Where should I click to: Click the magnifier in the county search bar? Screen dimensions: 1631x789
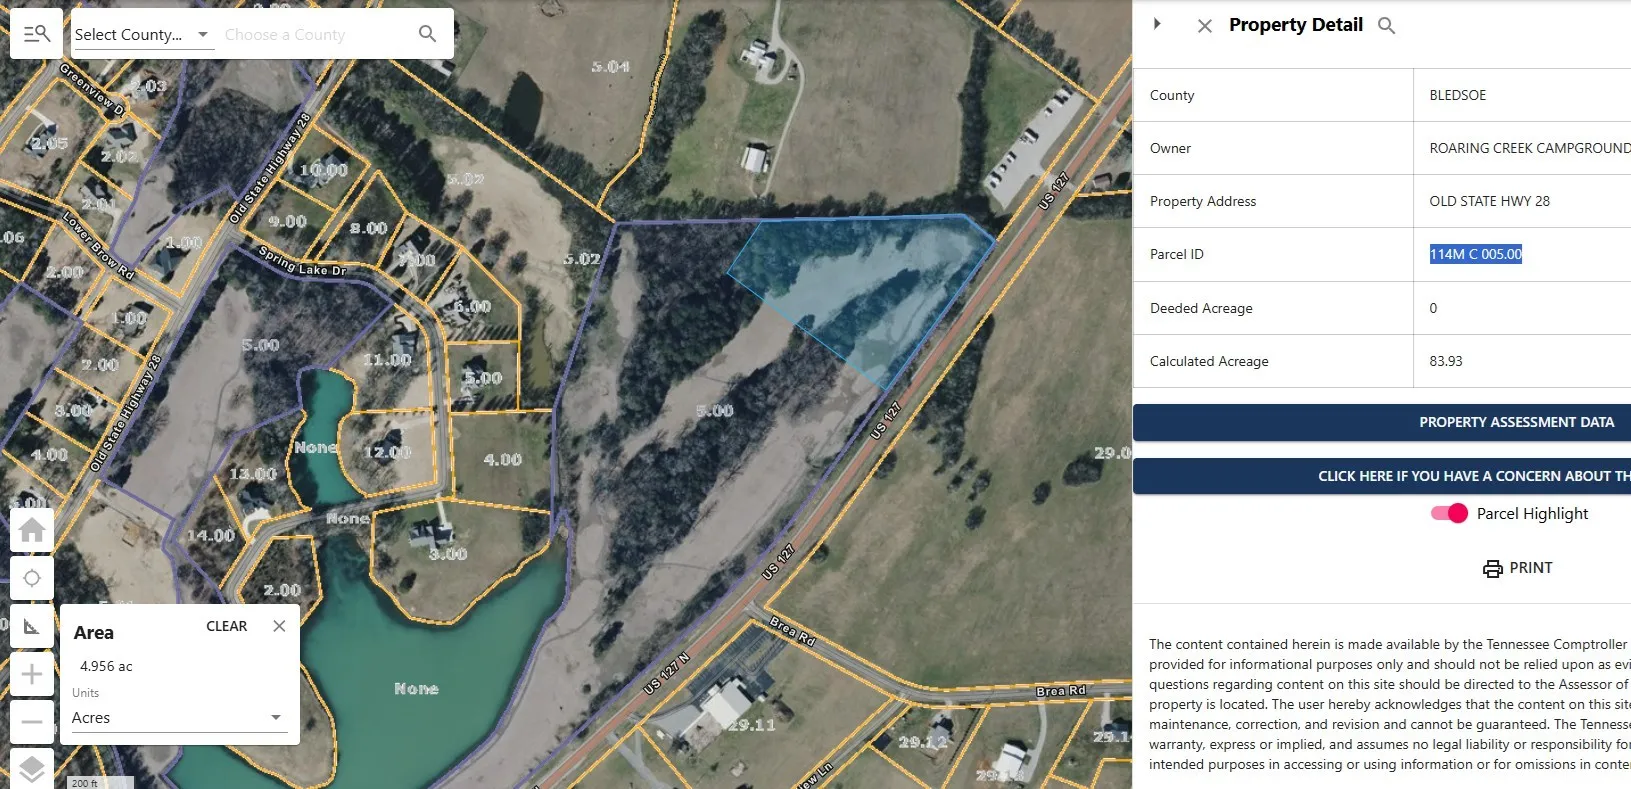pyautogui.click(x=427, y=34)
